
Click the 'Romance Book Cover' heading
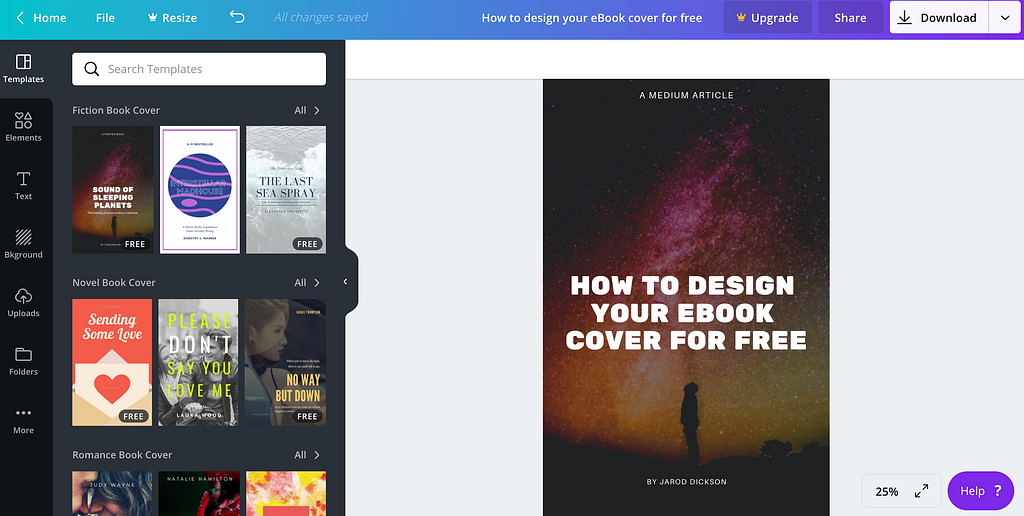click(122, 455)
